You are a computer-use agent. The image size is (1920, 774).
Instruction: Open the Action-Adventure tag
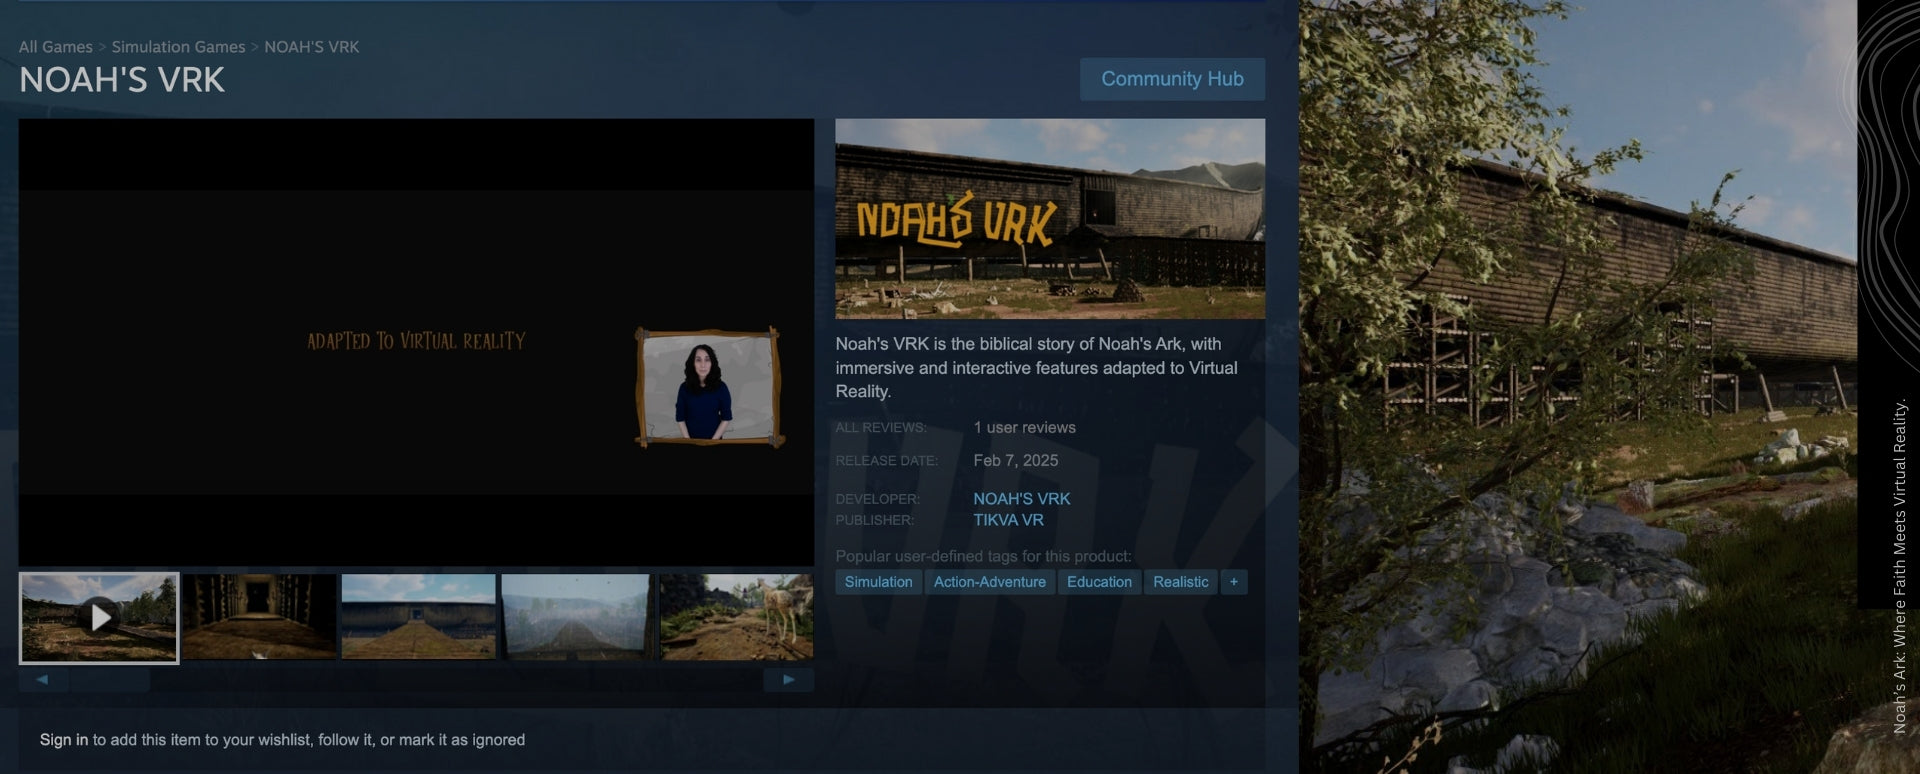pos(989,582)
